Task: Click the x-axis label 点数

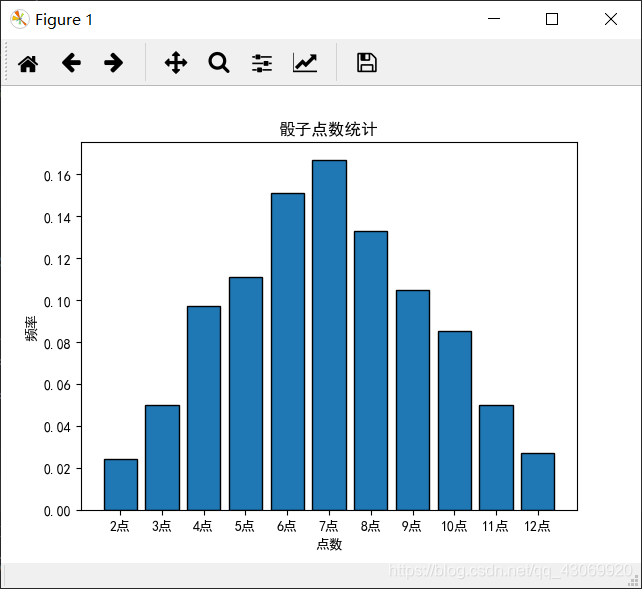Action: tap(329, 544)
